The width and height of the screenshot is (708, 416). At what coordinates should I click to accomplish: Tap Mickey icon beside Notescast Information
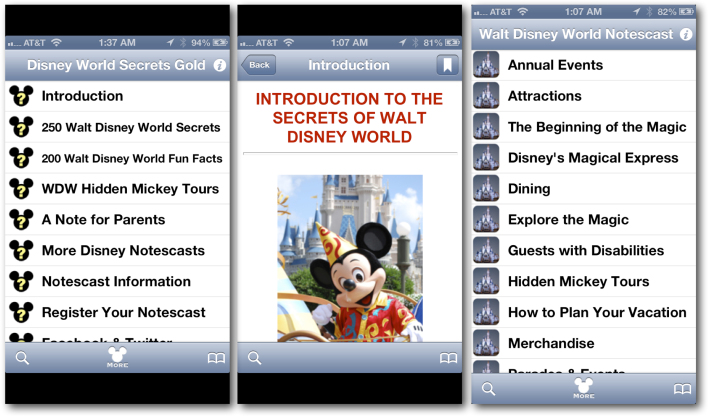[21, 282]
